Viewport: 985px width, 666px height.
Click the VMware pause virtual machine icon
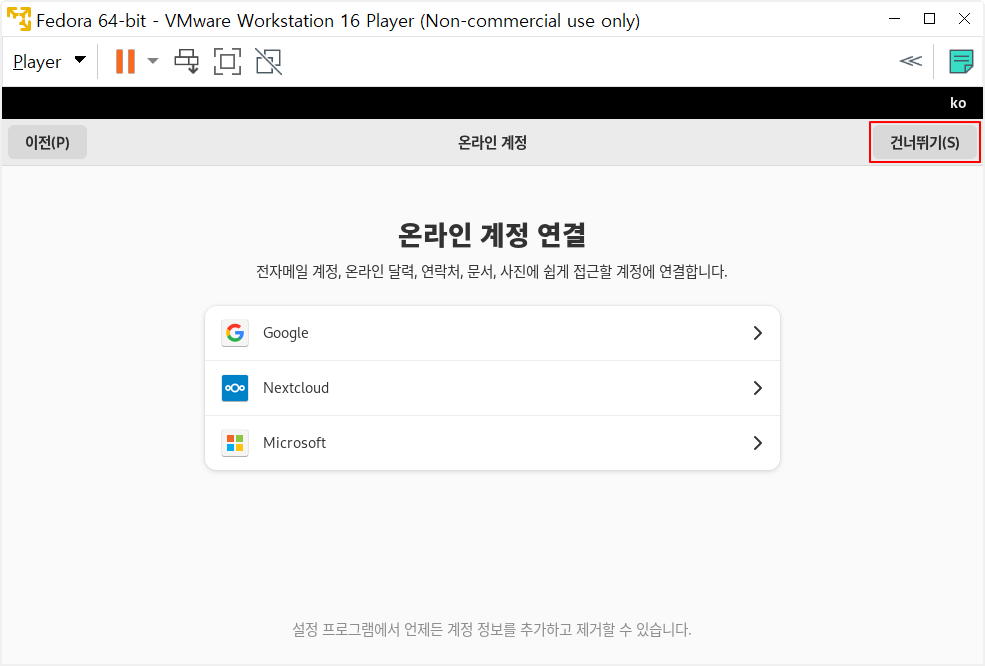point(125,62)
